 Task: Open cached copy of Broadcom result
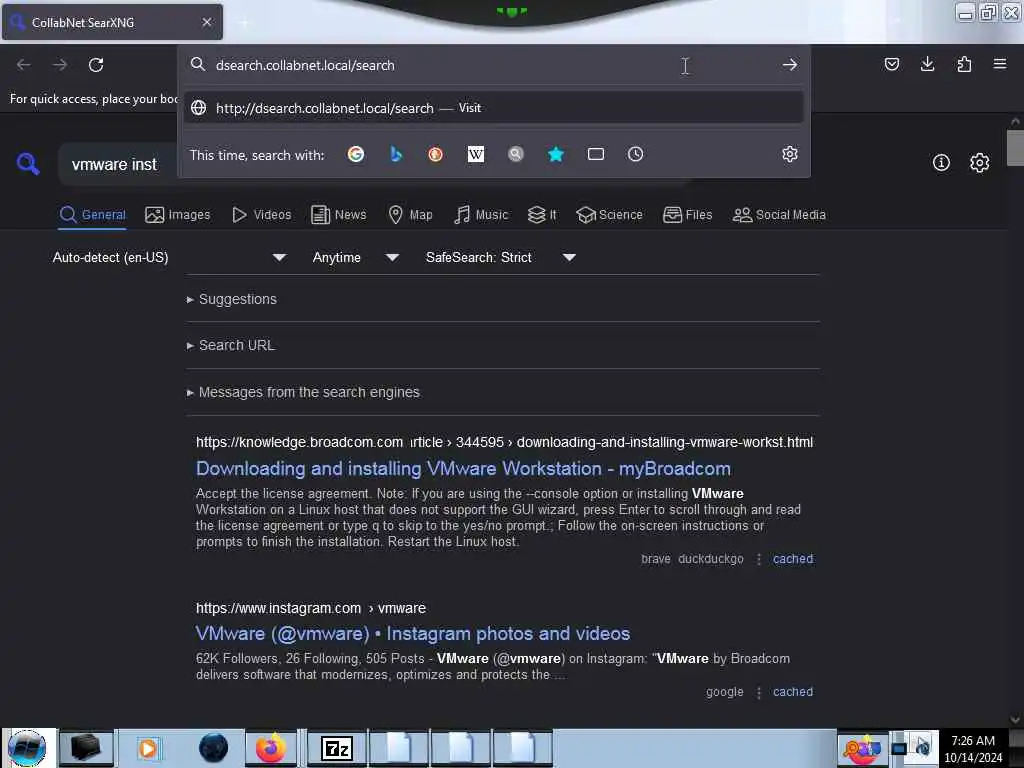tap(793, 559)
